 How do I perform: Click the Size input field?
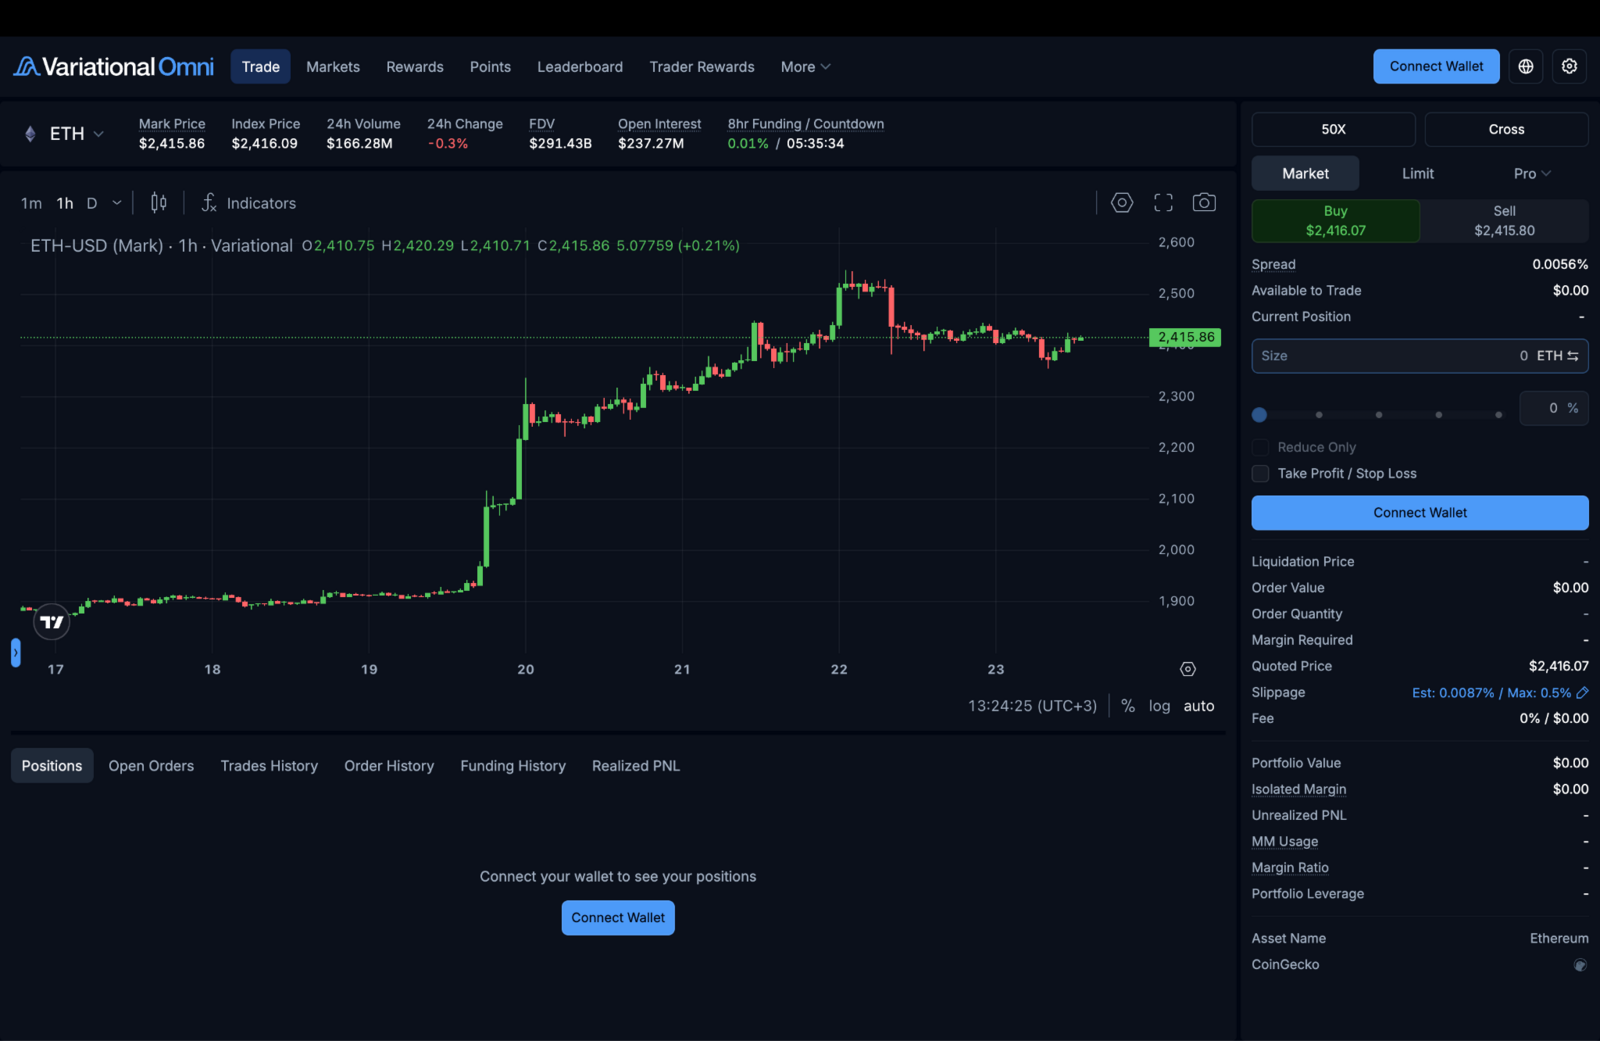pyautogui.click(x=1420, y=356)
